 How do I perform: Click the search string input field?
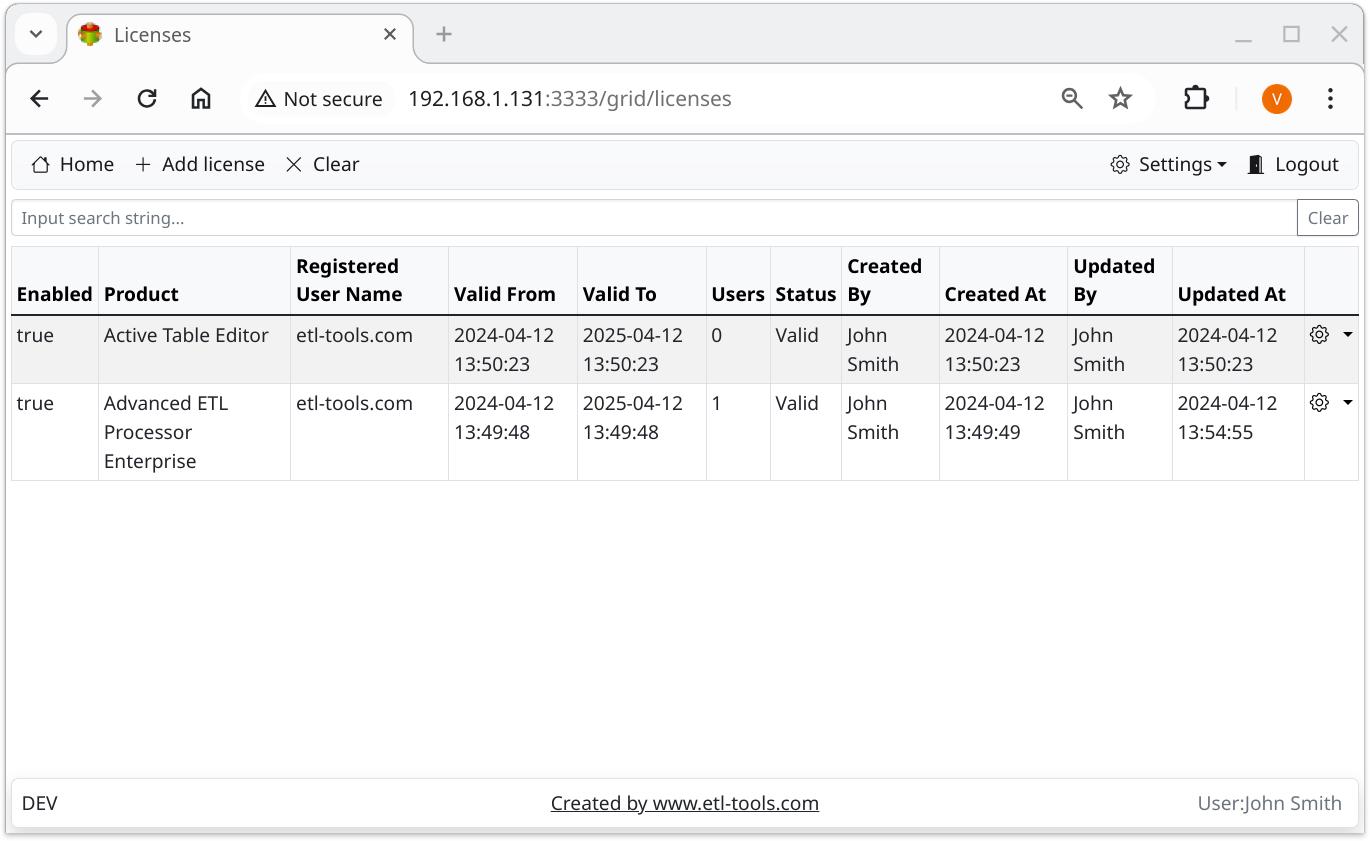click(x=654, y=218)
